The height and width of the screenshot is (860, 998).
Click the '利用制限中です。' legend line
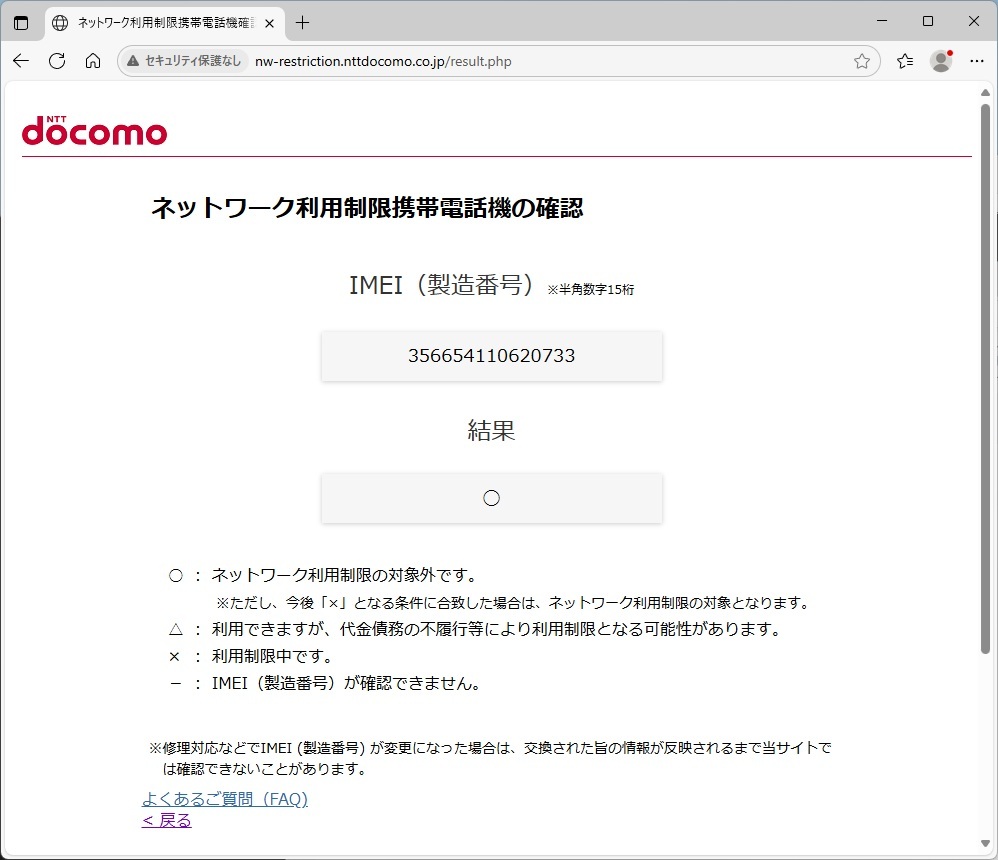point(272,656)
